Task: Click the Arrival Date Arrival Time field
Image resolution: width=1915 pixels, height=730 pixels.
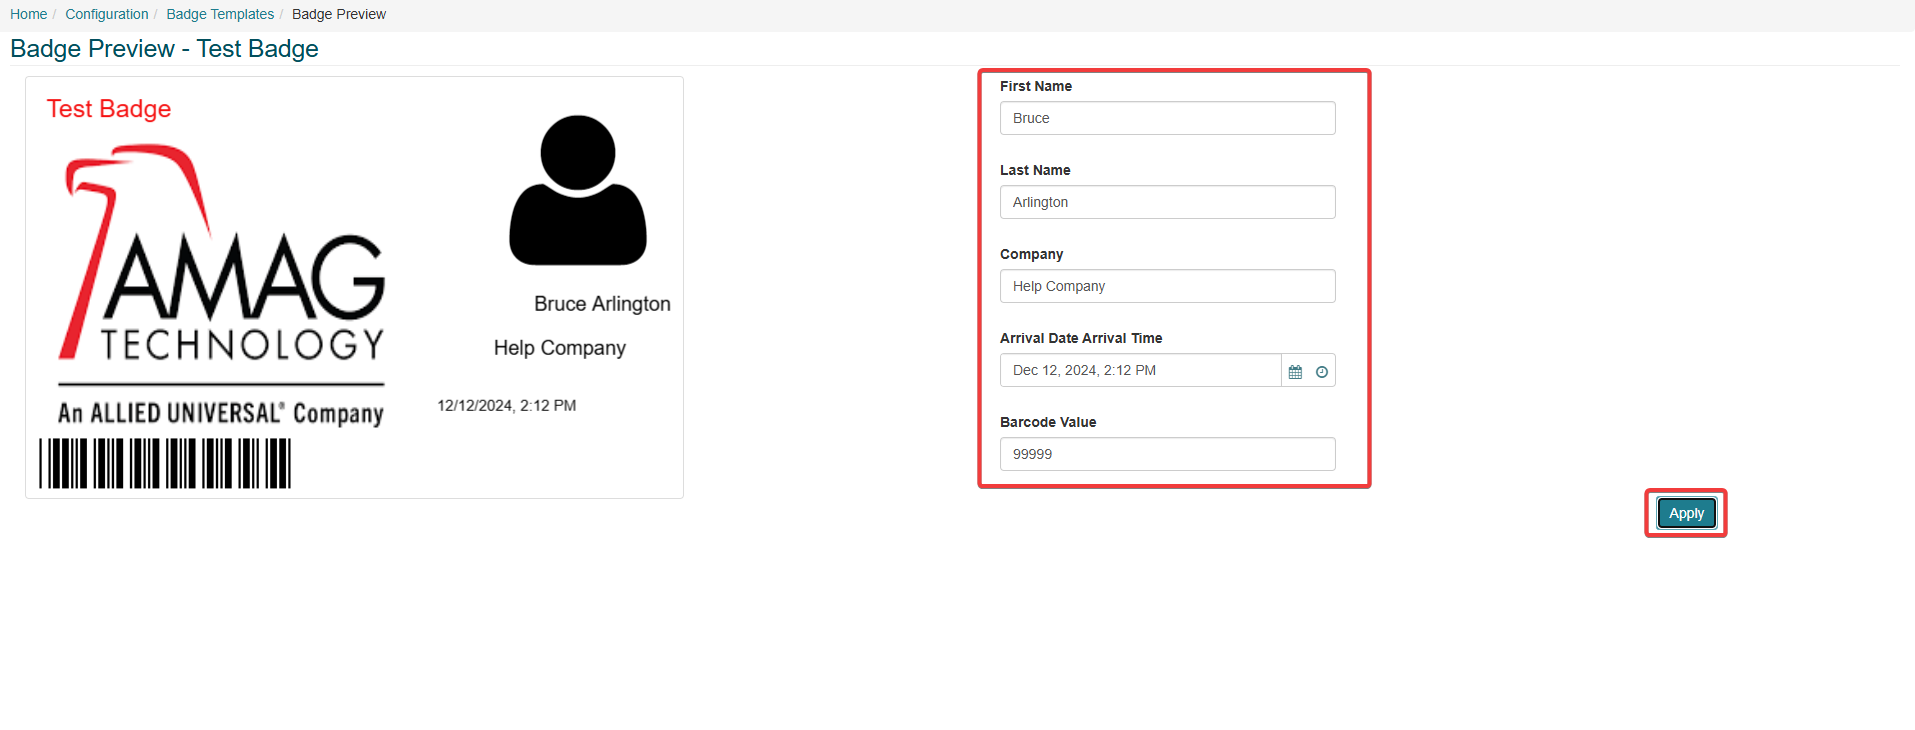Action: click(1140, 370)
